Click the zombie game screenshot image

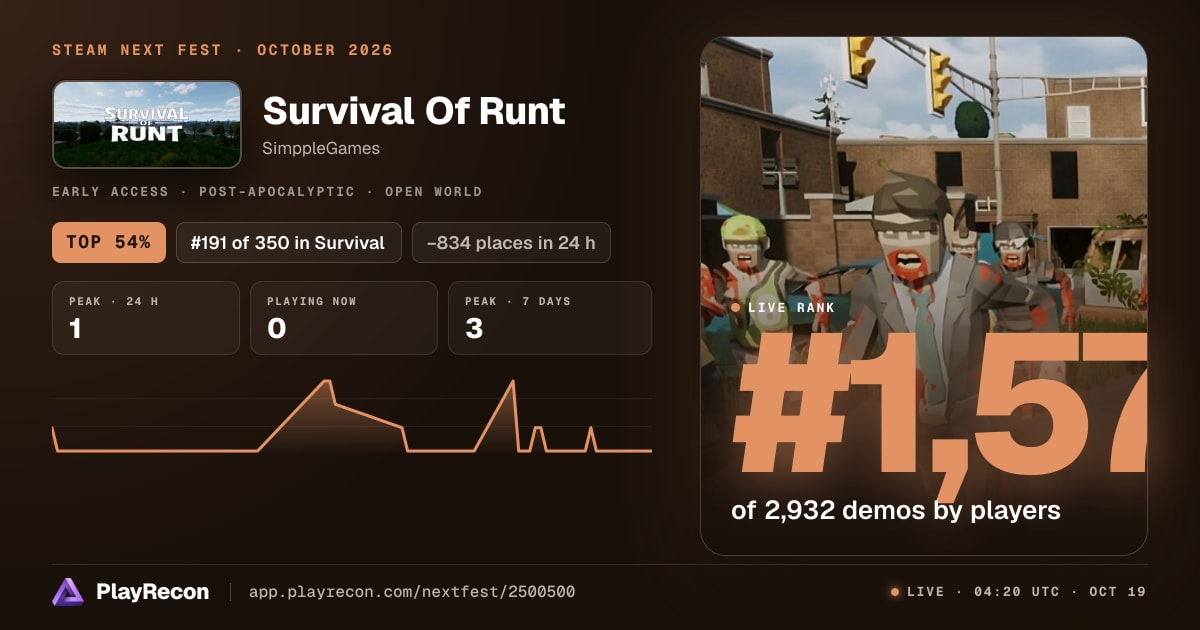click(x=924, y=296)
